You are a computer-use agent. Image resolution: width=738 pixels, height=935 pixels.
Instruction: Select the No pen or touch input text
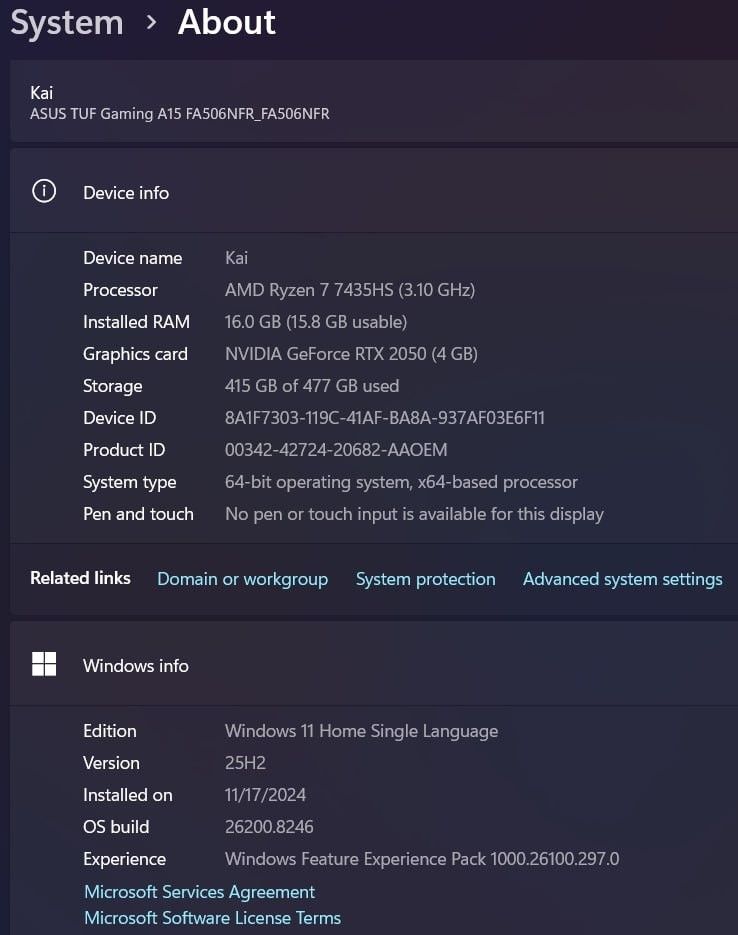414,514
